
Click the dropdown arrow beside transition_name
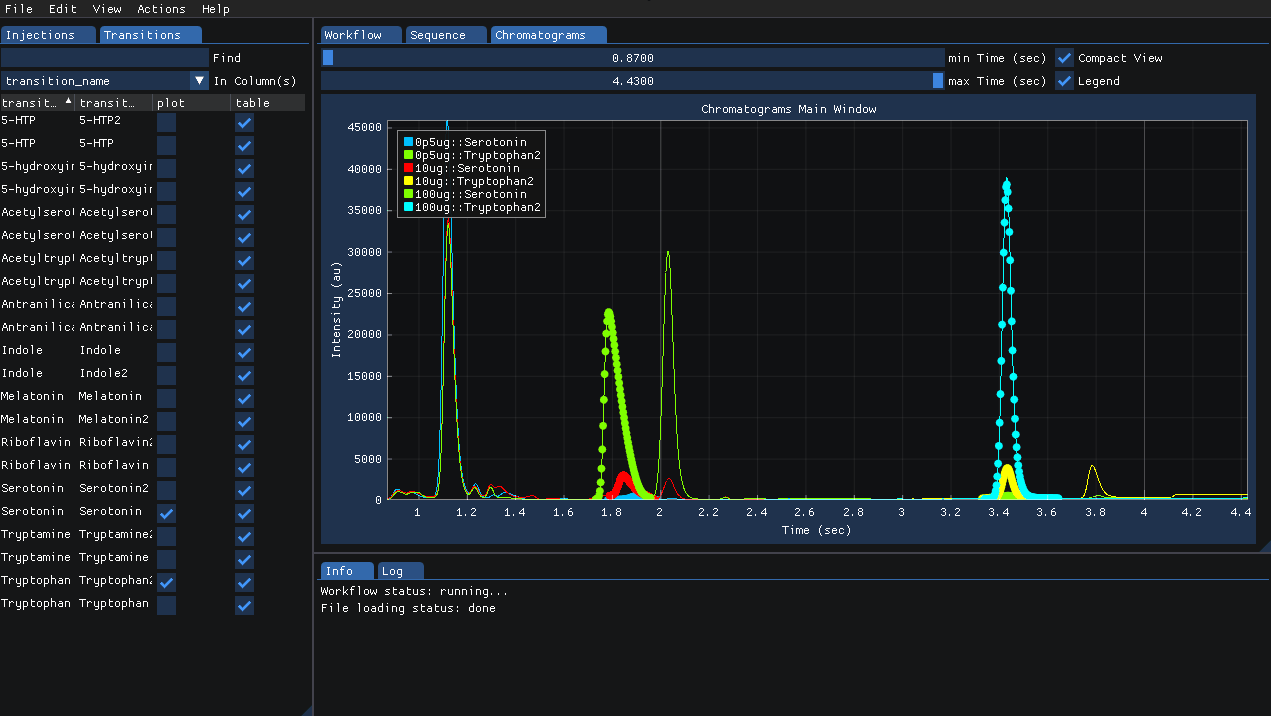click(x=199, y=81)
